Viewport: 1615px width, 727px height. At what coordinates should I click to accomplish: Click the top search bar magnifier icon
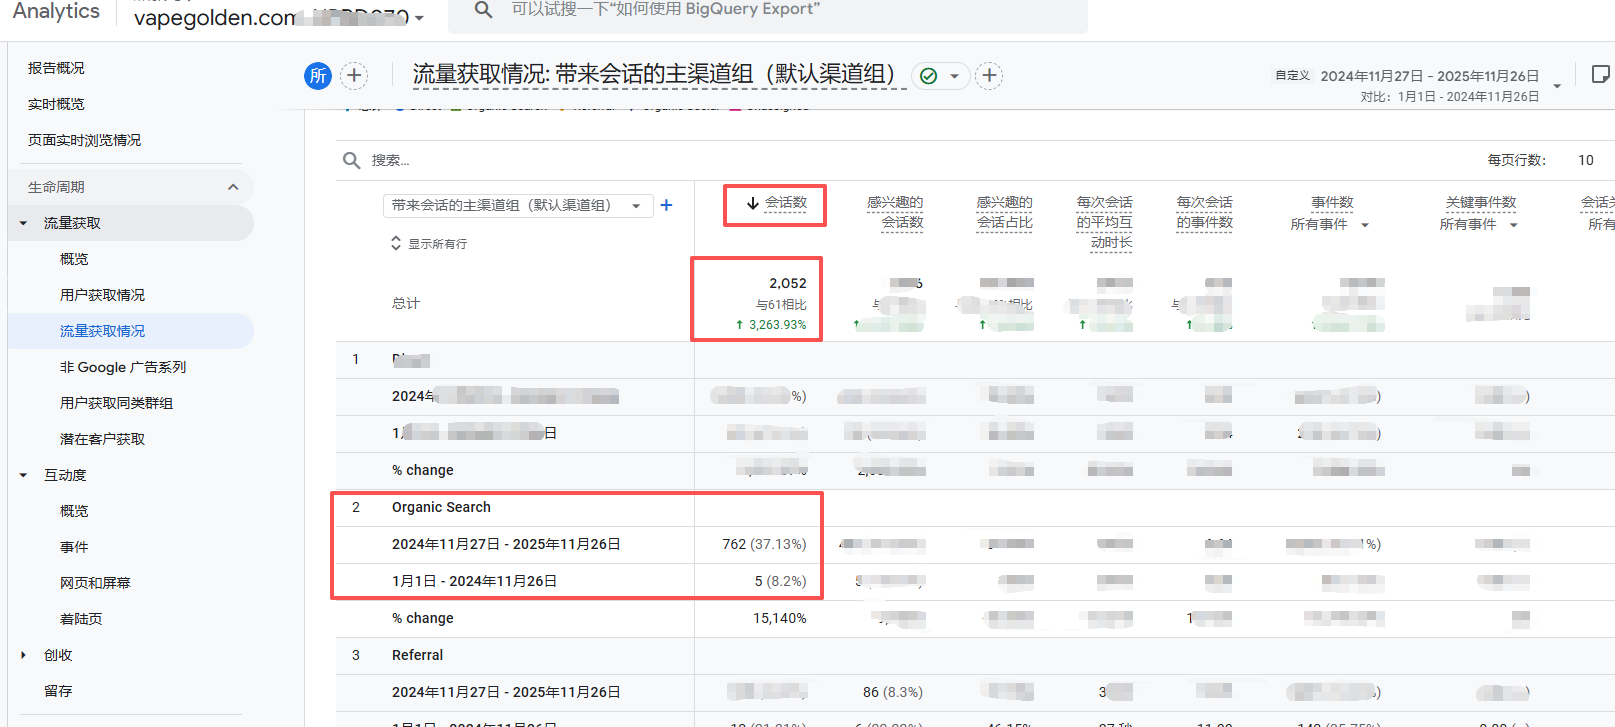[483, 10]
